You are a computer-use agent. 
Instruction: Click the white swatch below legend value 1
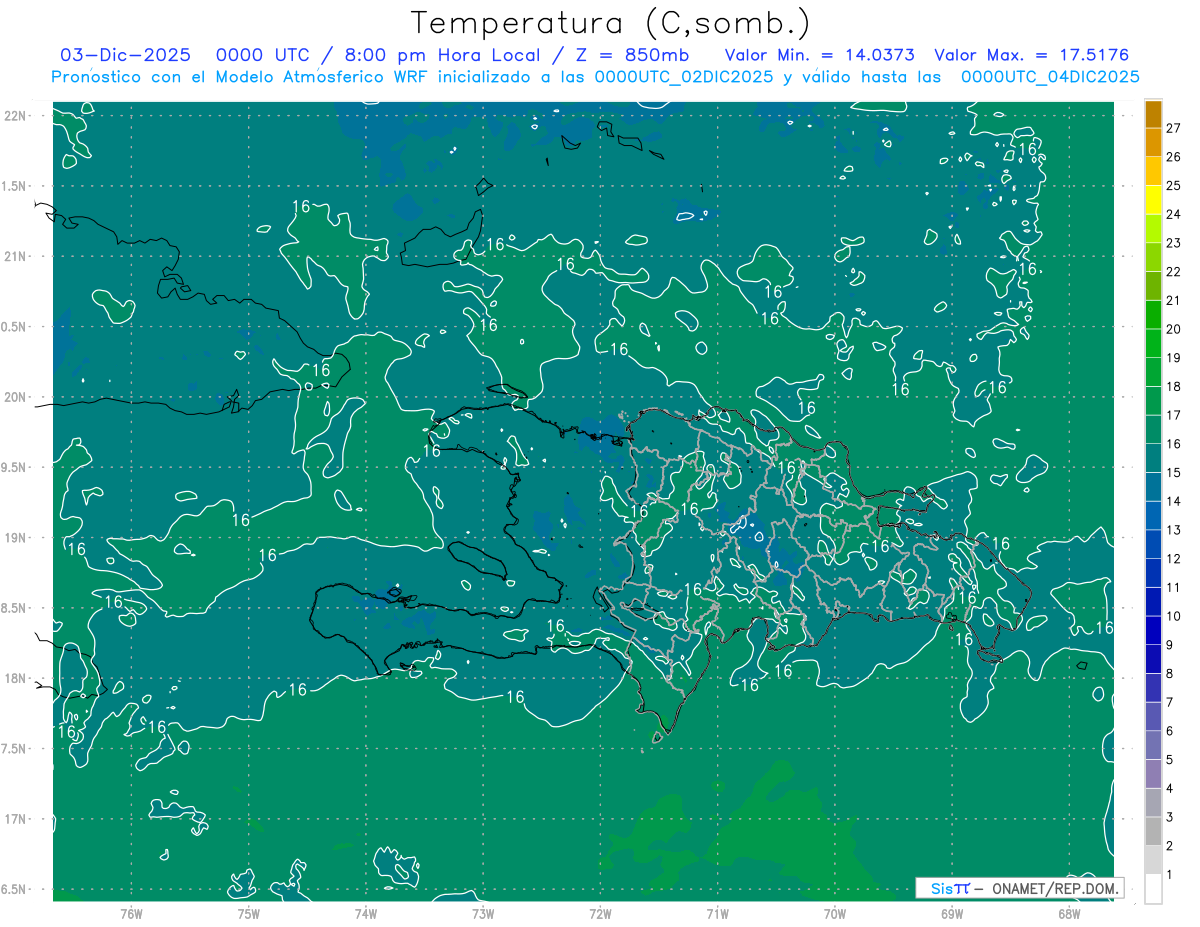[x=1153, y=889]
